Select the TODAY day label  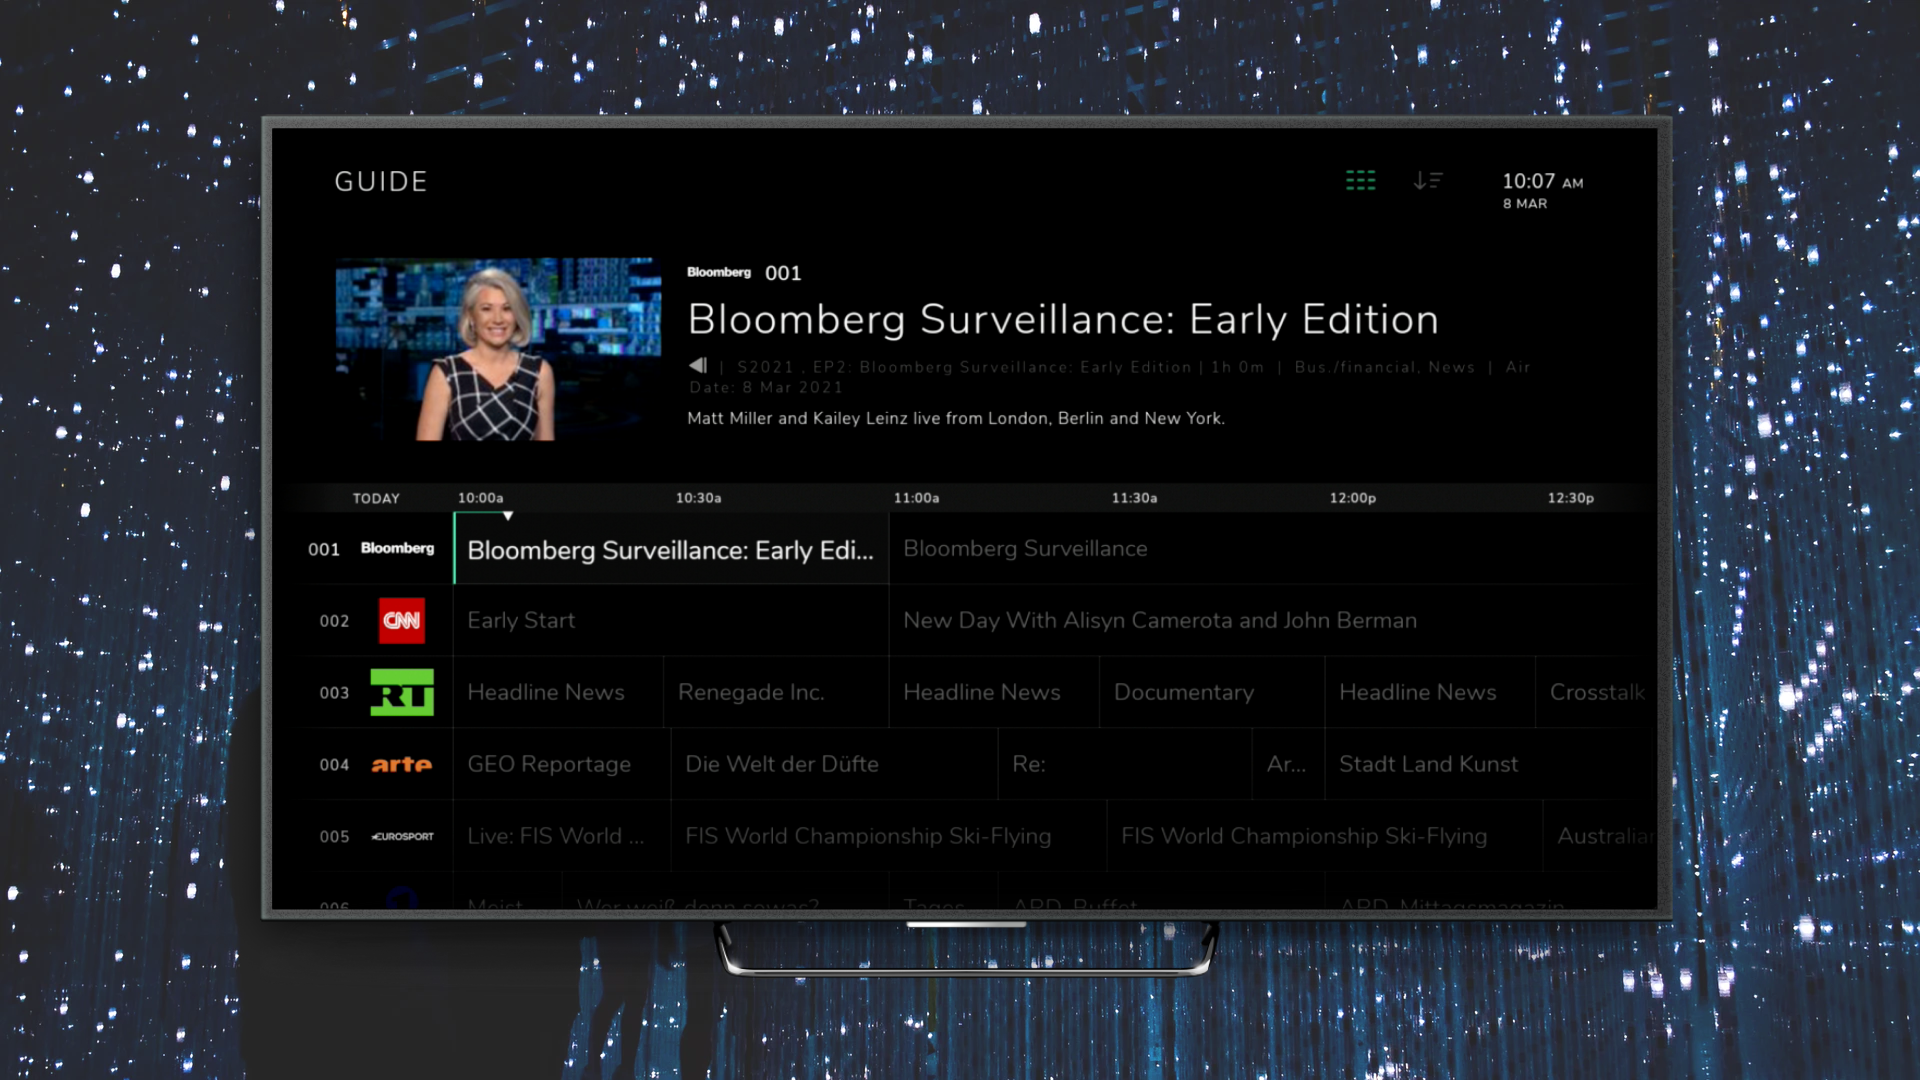(376, 499)
